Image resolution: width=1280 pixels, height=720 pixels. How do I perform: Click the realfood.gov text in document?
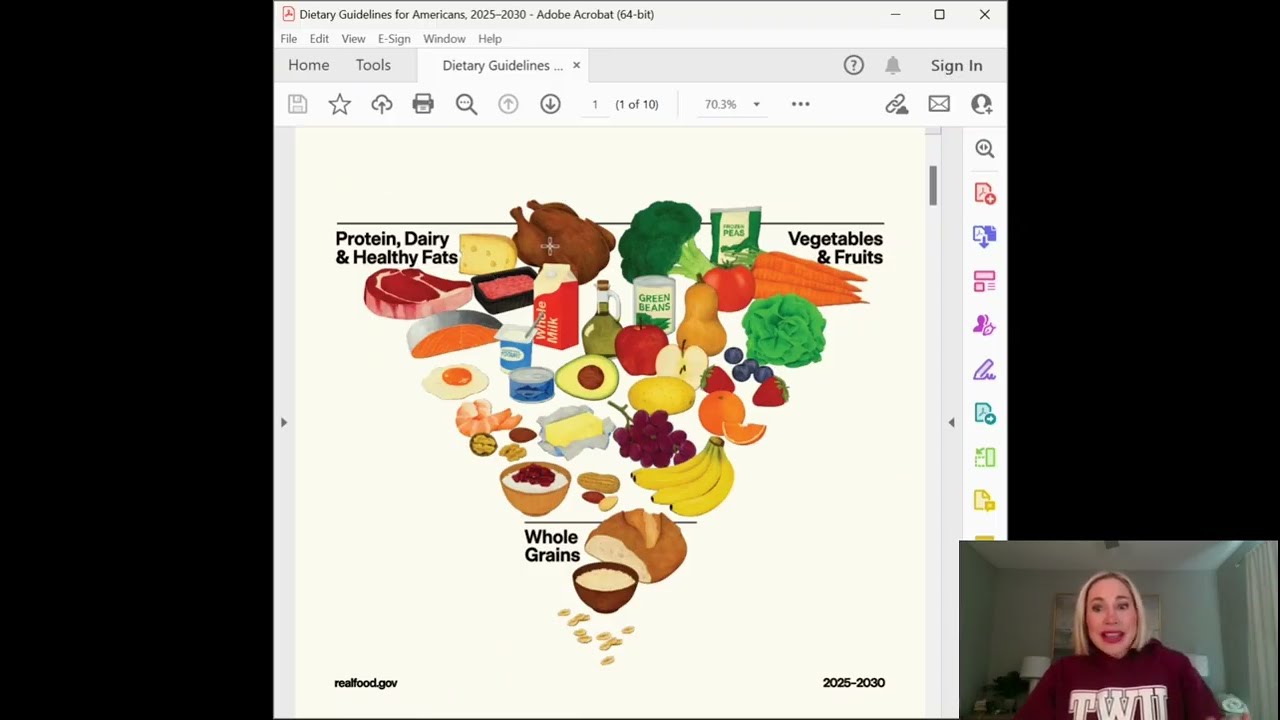366,683
